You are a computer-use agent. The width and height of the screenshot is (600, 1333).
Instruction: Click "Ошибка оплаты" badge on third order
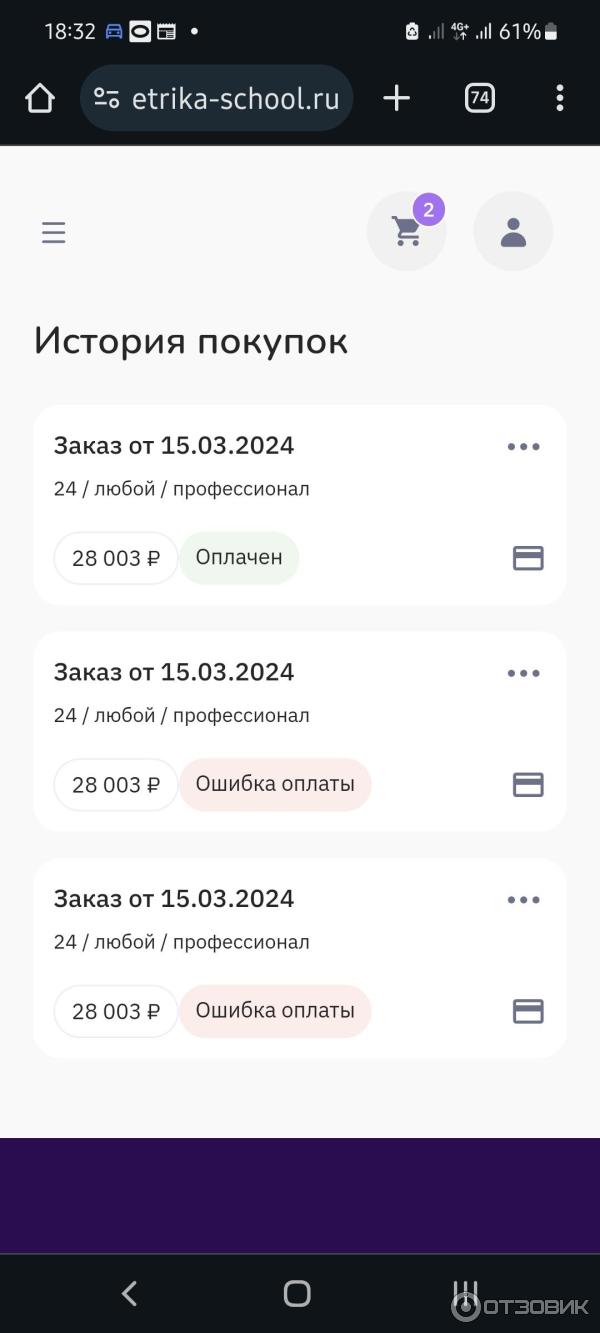point(275,1011)
